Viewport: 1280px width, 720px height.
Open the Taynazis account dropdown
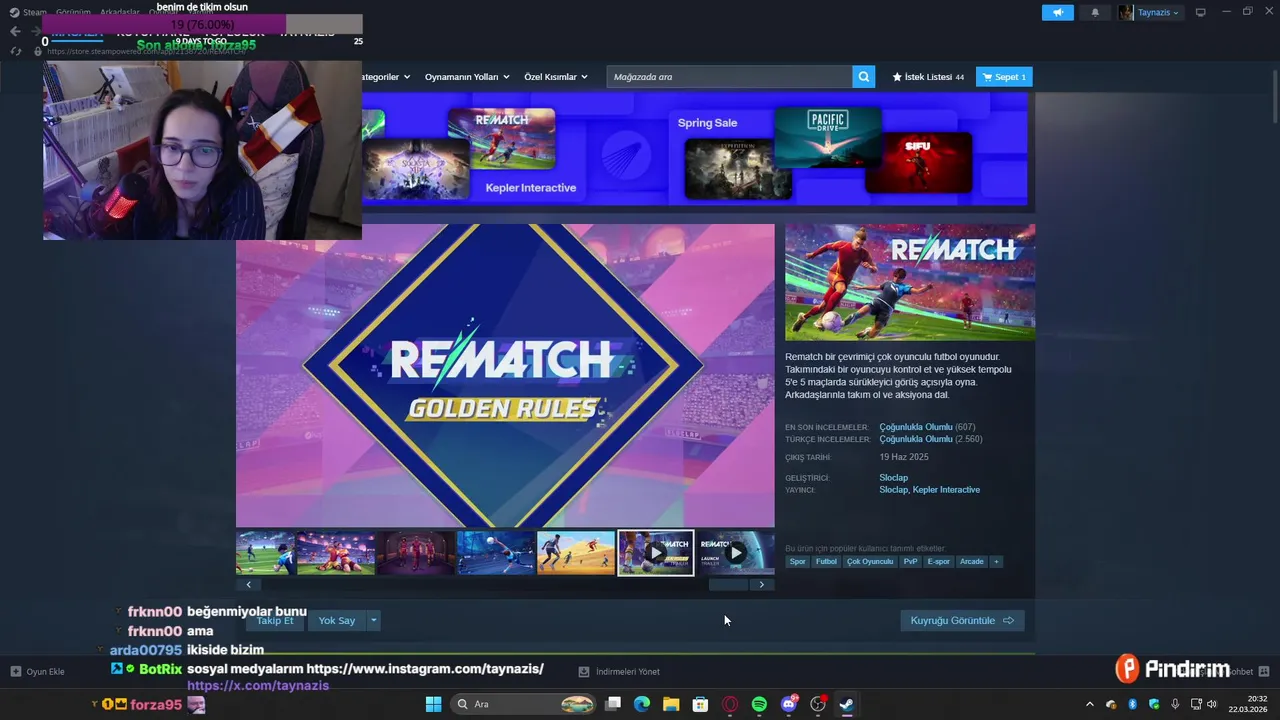[x=1149, y=12]
